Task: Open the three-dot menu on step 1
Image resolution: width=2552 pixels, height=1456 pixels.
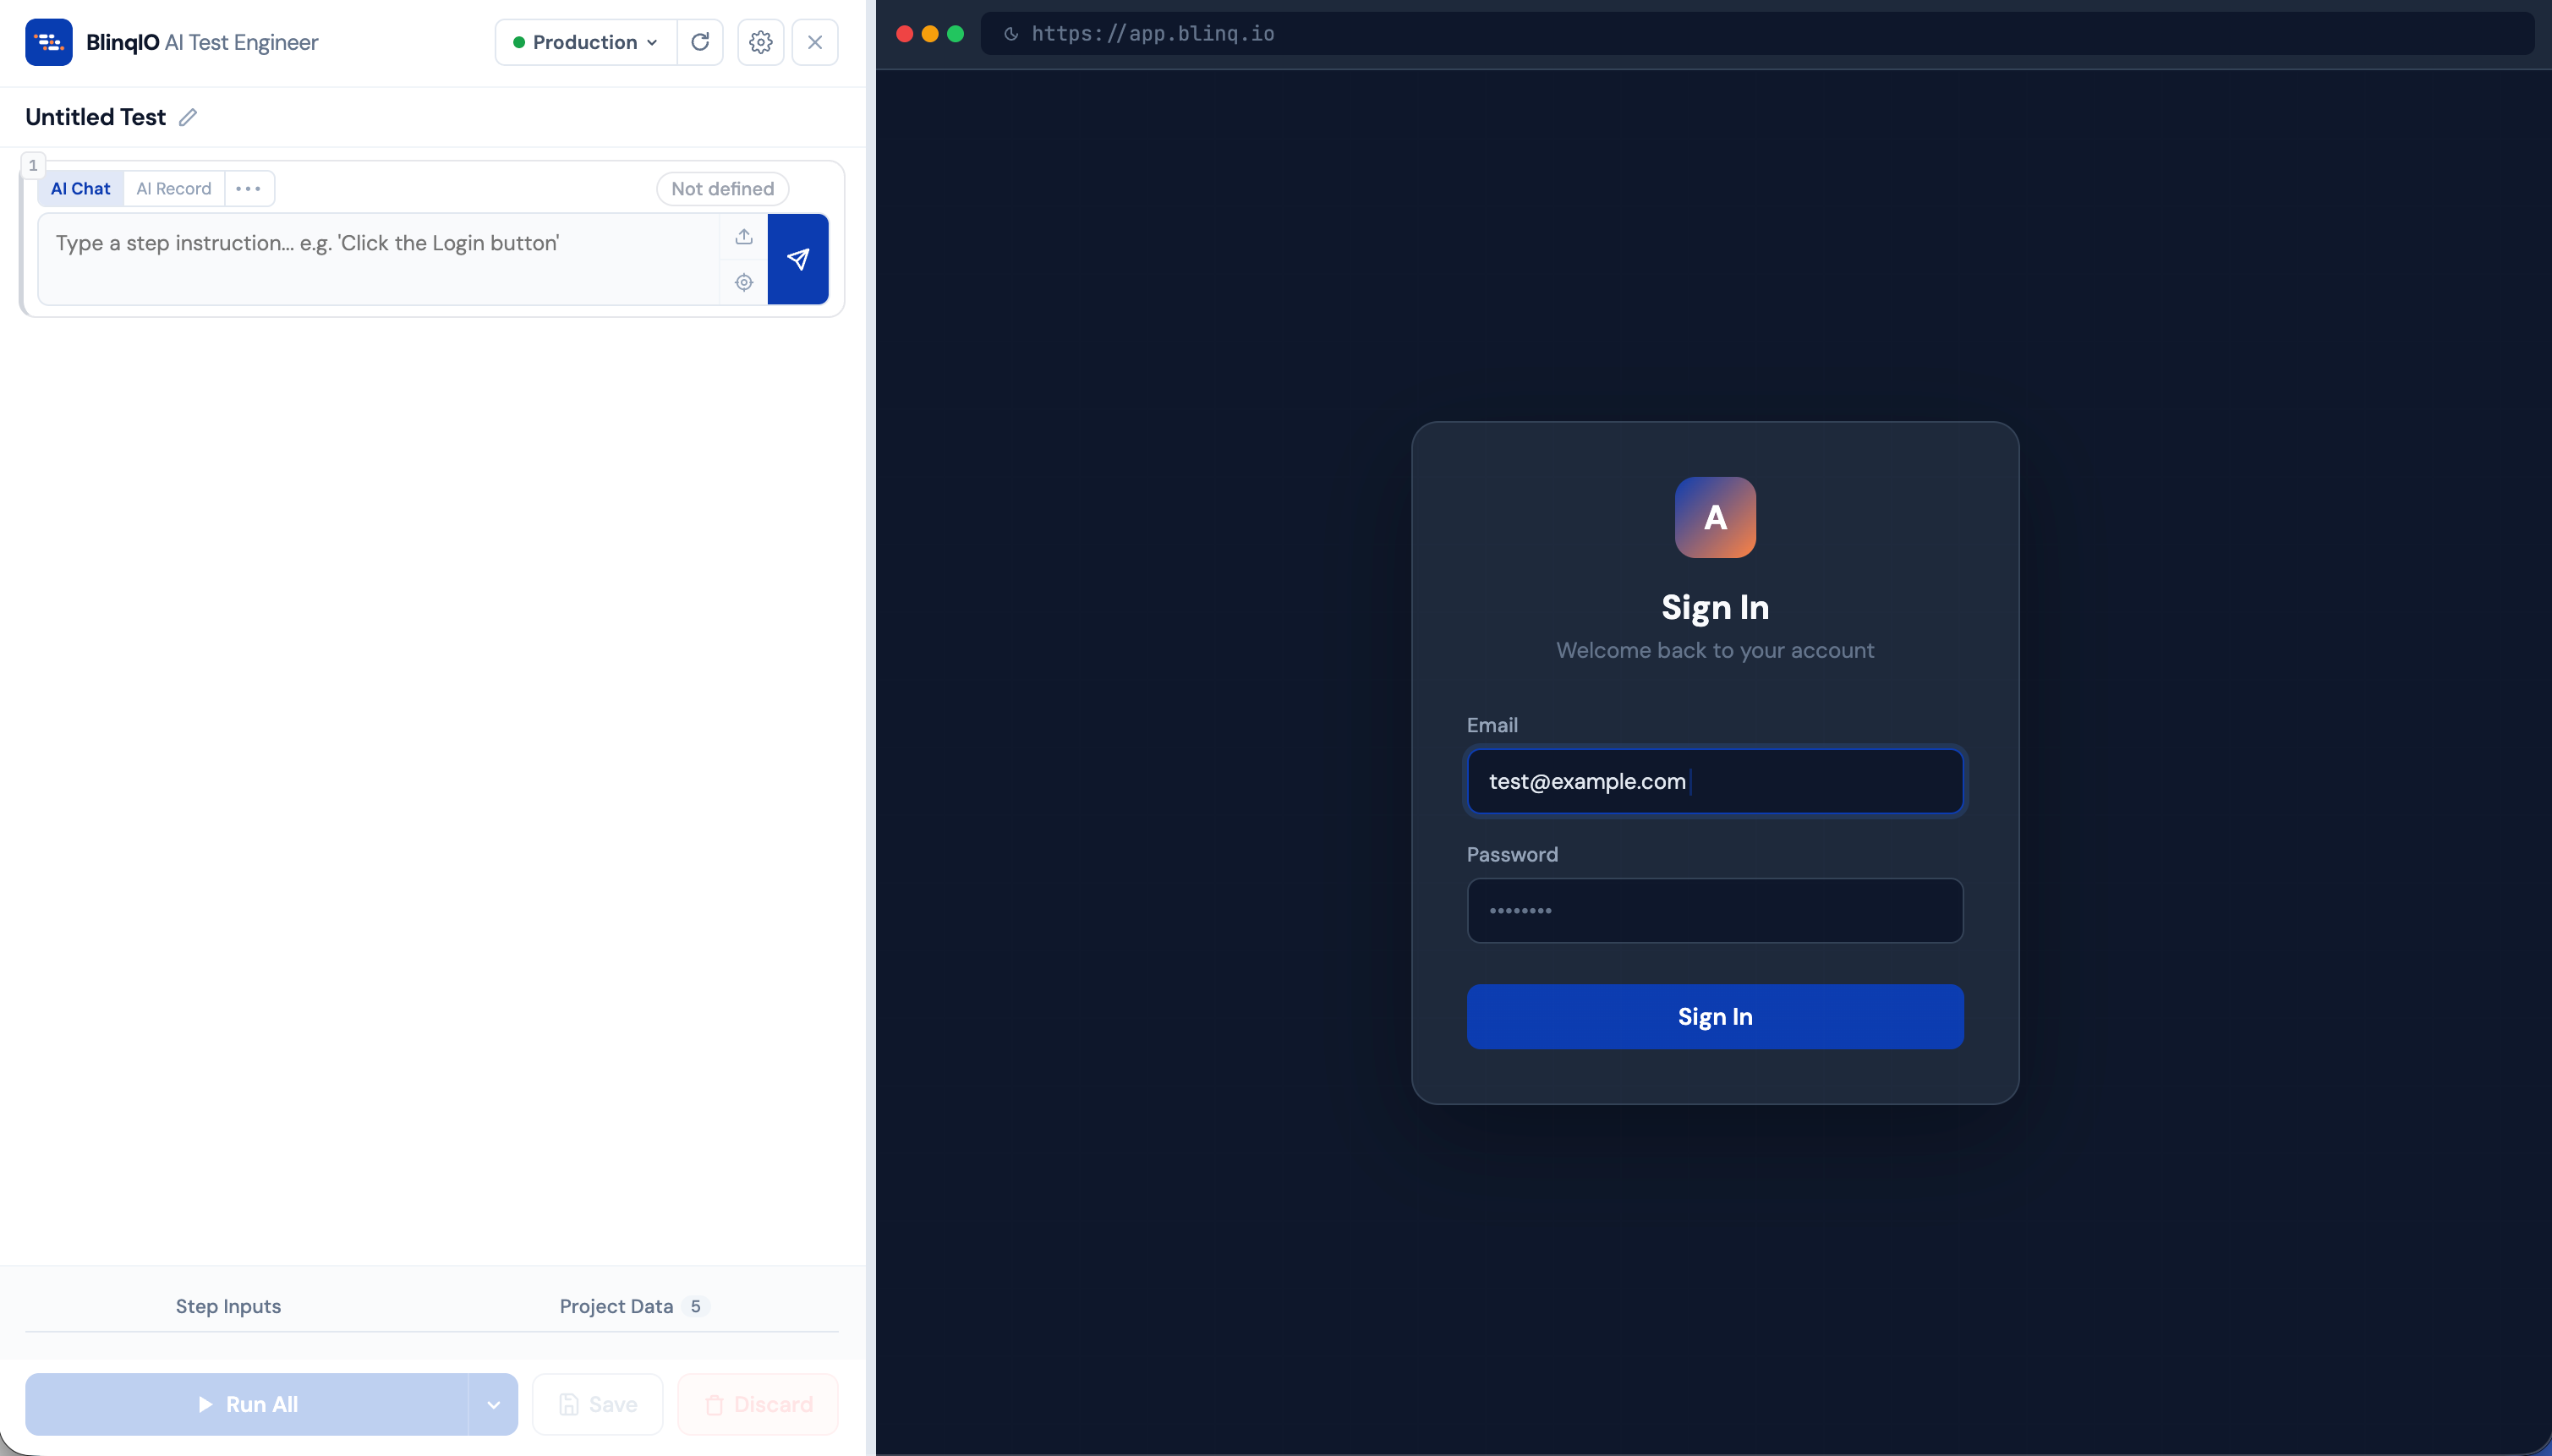Action: pos(248,188)
